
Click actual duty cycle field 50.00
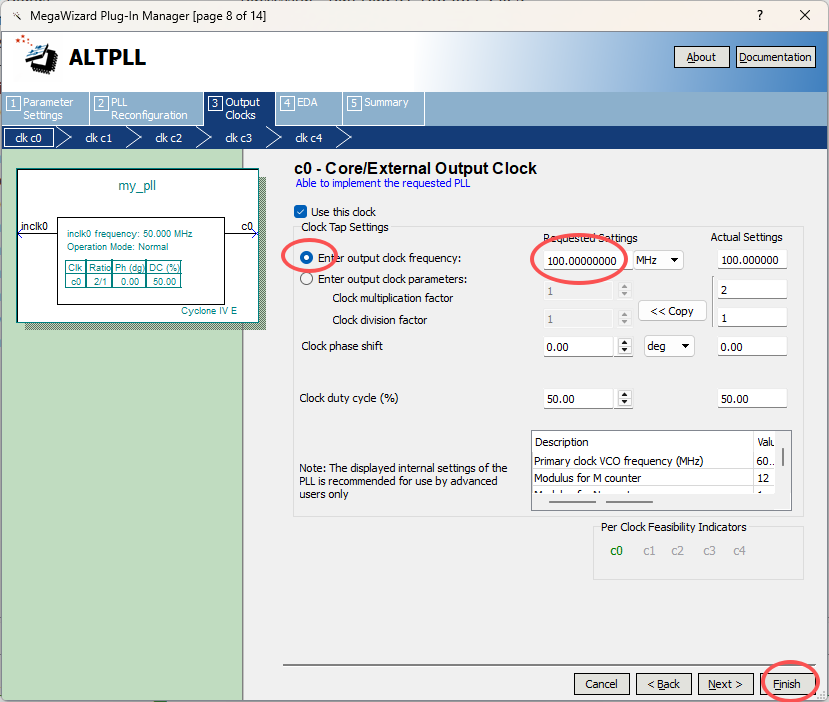click(752, 399)
